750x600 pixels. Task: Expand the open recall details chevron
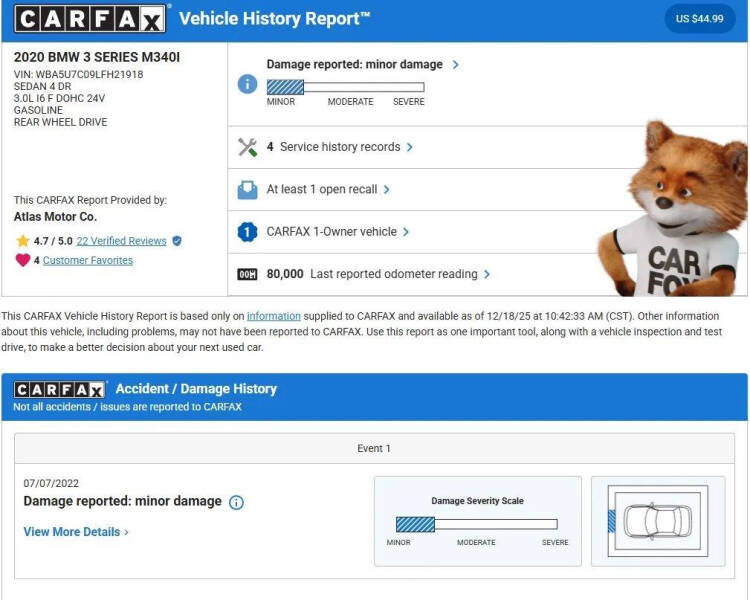click(x=387, y=189)
